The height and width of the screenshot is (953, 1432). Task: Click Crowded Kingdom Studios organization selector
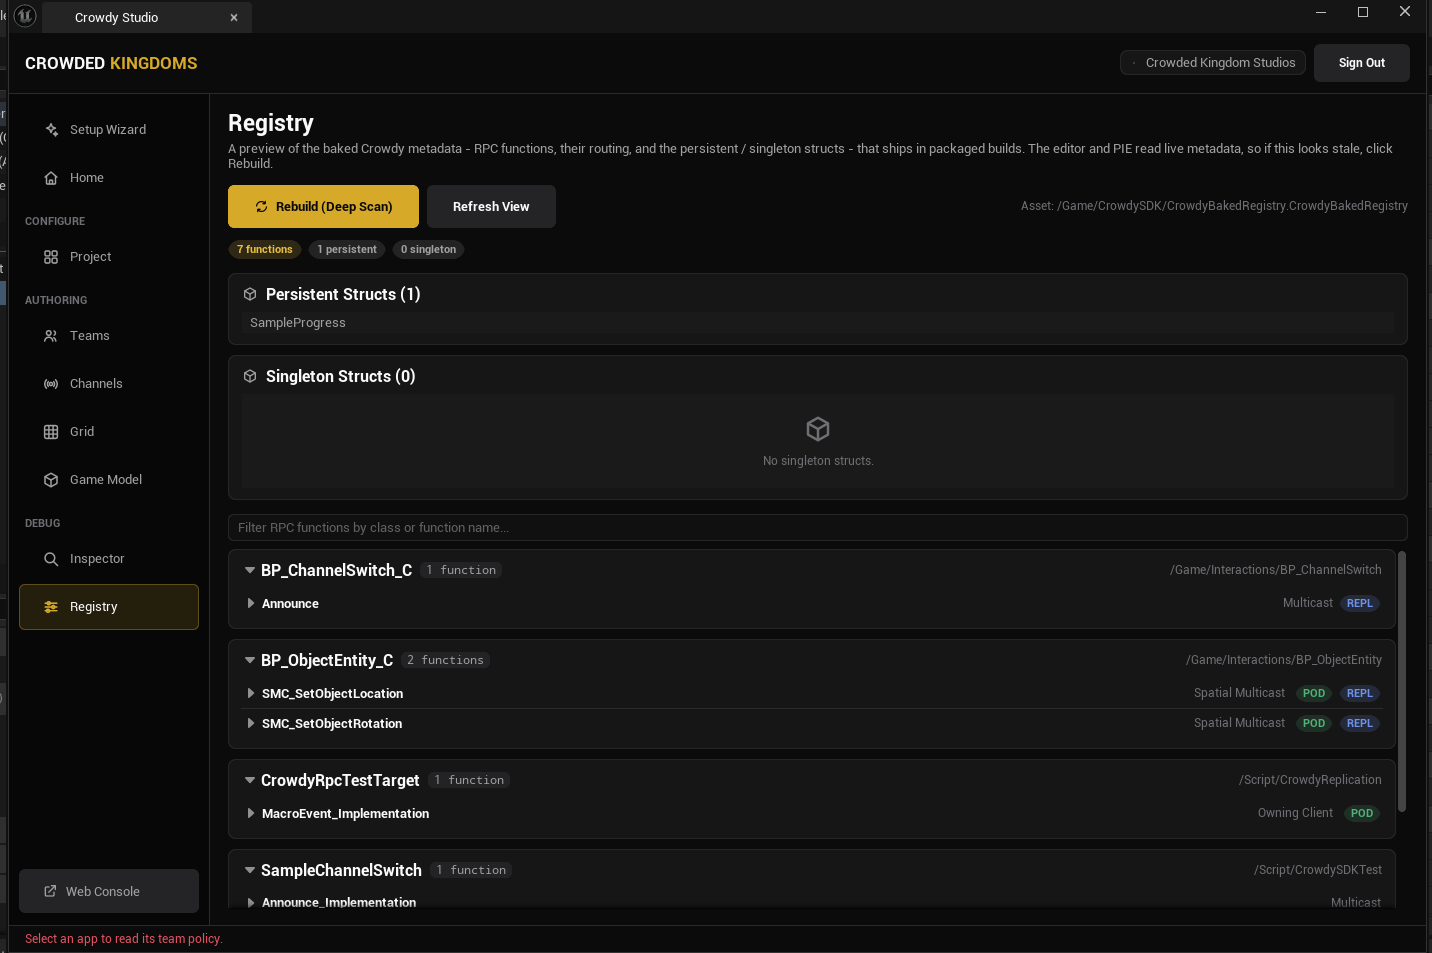point(1213,62)
